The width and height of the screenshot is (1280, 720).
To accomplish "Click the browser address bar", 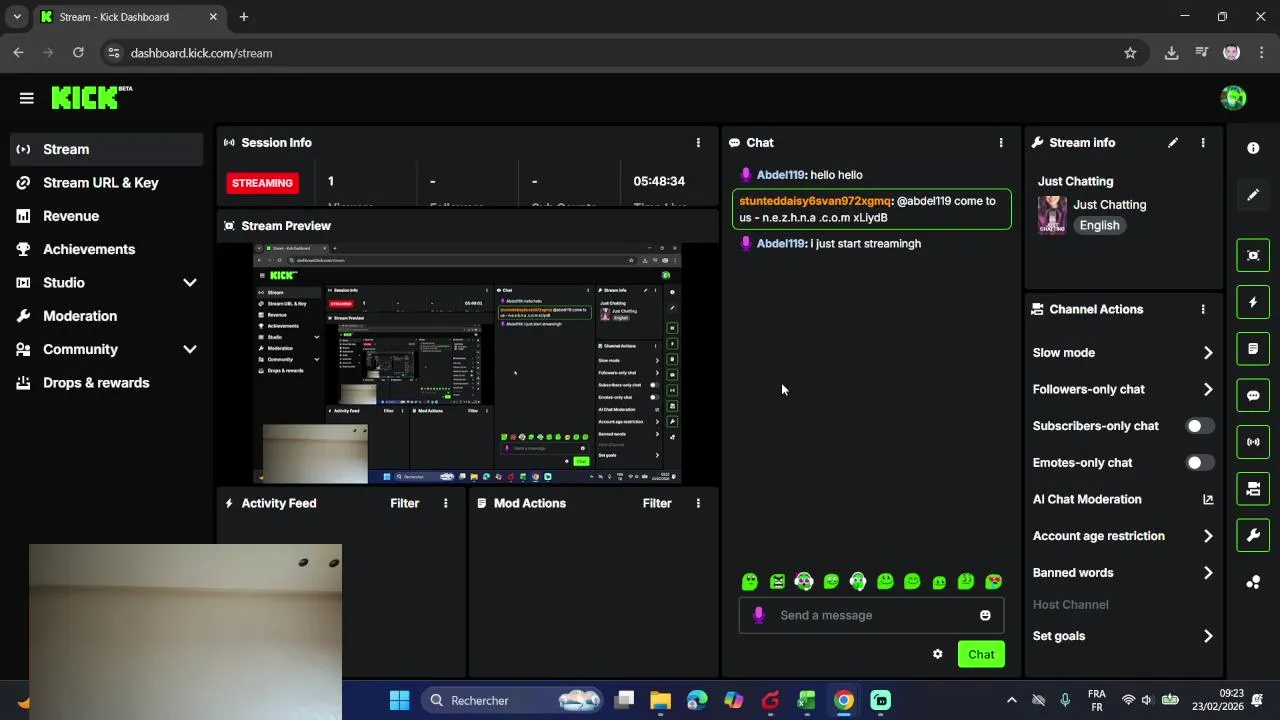I will (x=622, y=53).
